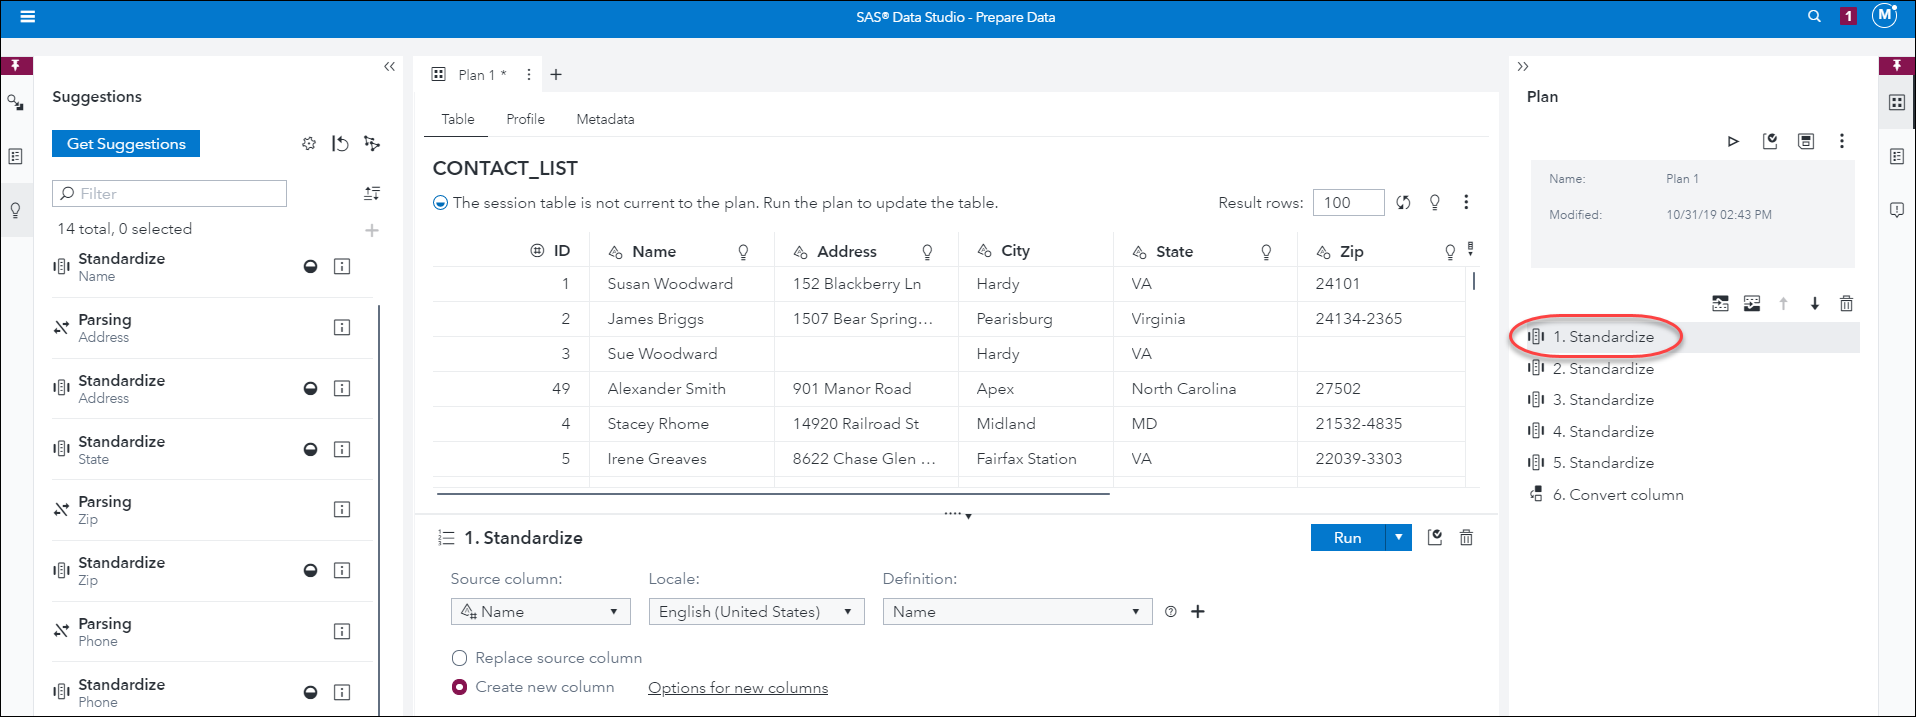Click the Get Suggestions button

click(126, 144)
